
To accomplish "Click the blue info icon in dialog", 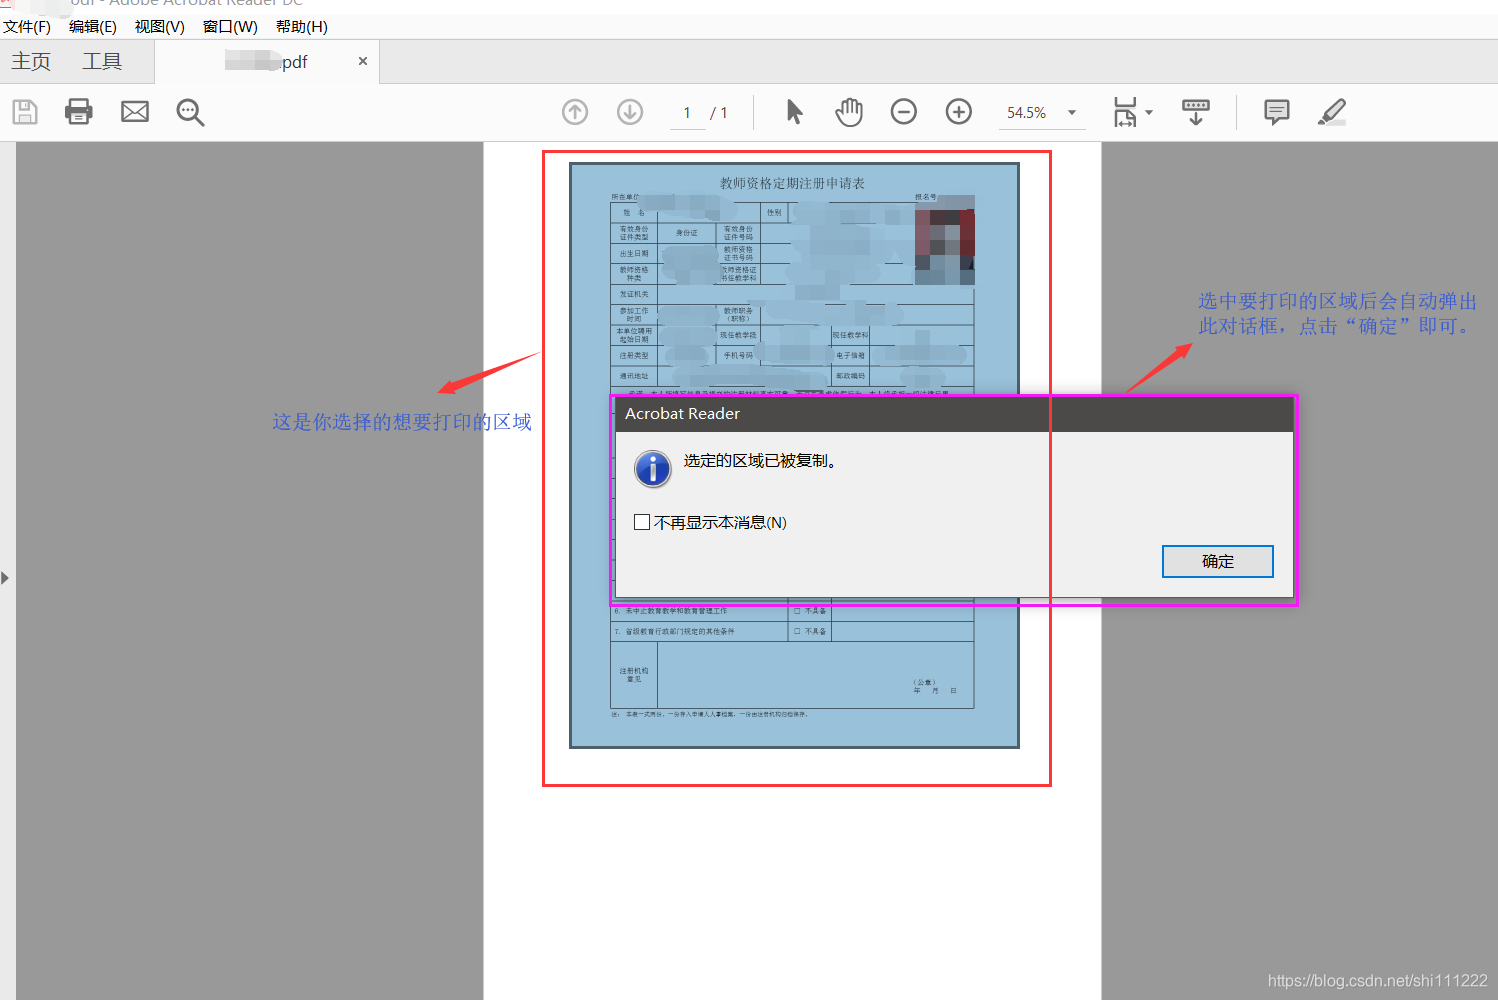I will (653, 468).
